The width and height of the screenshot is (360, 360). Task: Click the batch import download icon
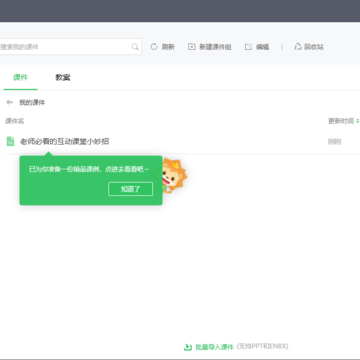click(x=188, y=347)
